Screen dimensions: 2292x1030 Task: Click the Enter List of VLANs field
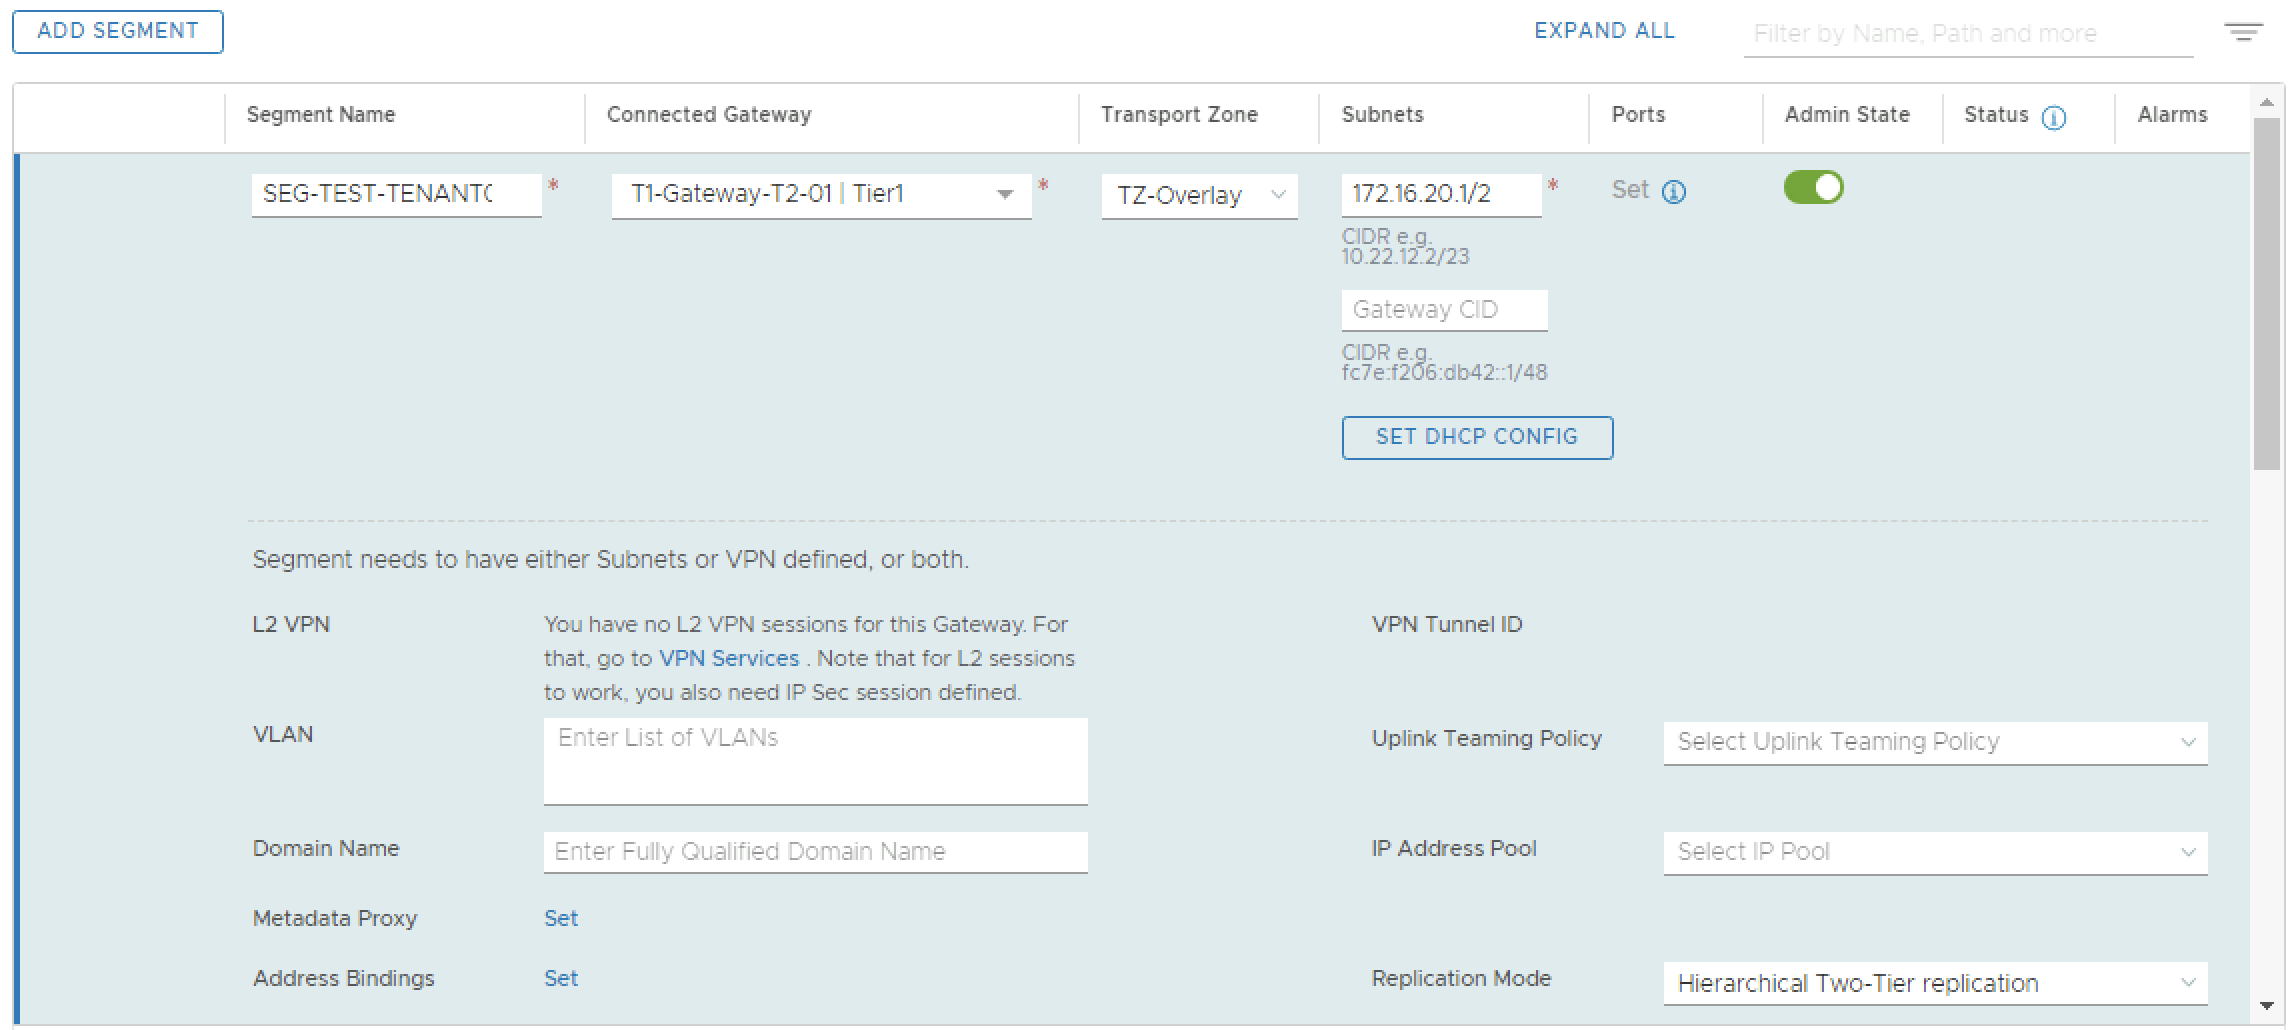(814, 760)
